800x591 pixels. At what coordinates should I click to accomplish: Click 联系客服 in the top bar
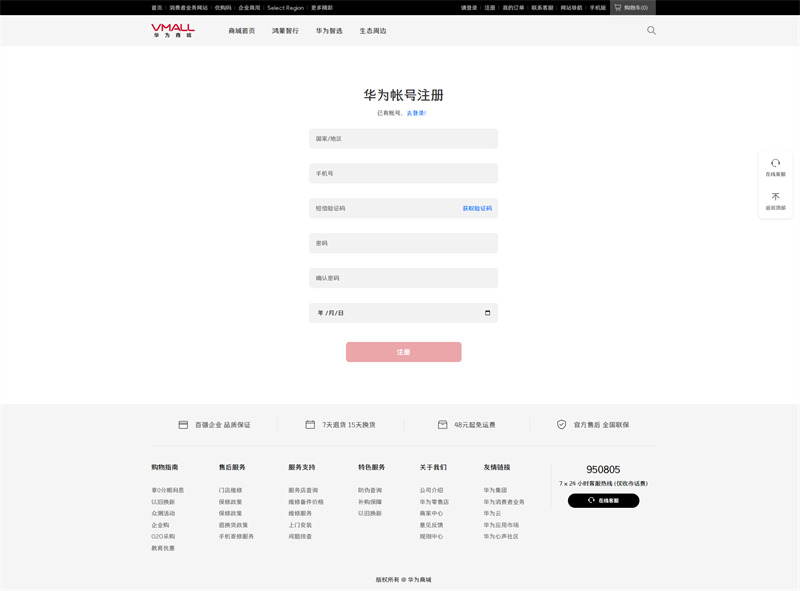coord(542,8)
